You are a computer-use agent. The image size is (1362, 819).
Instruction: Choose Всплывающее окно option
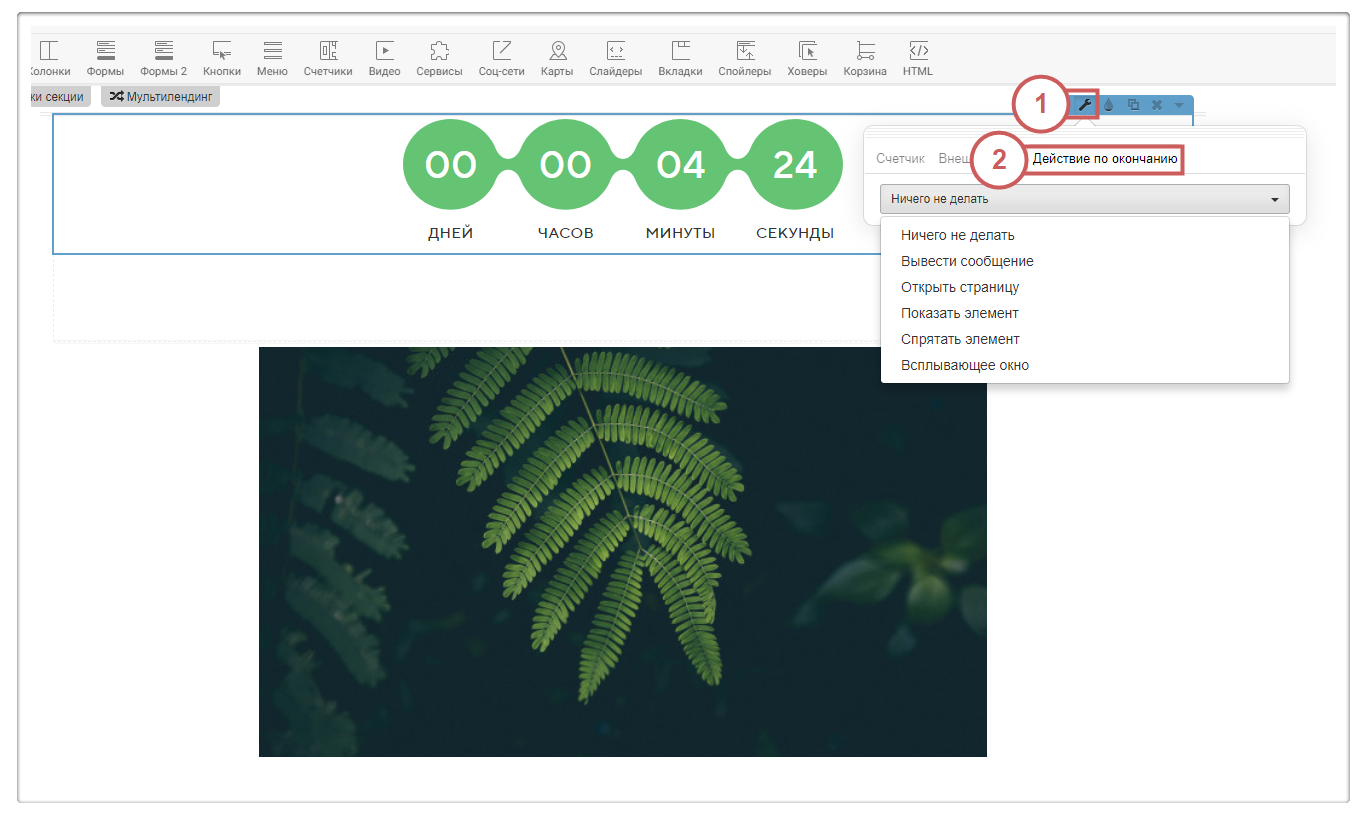click(x=964, y=365)
